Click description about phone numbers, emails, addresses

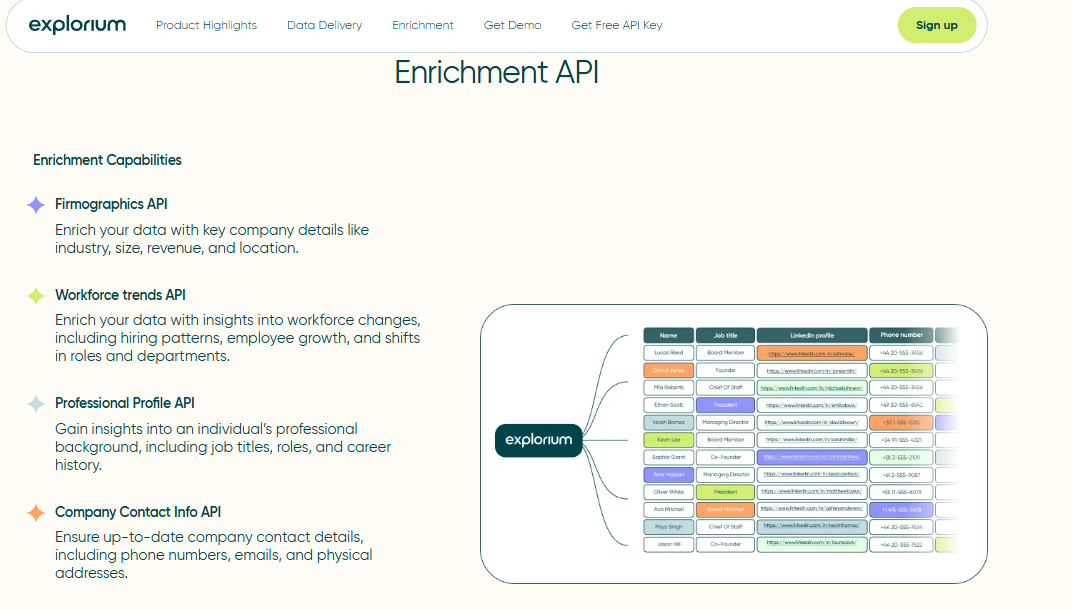coord(214,555)
